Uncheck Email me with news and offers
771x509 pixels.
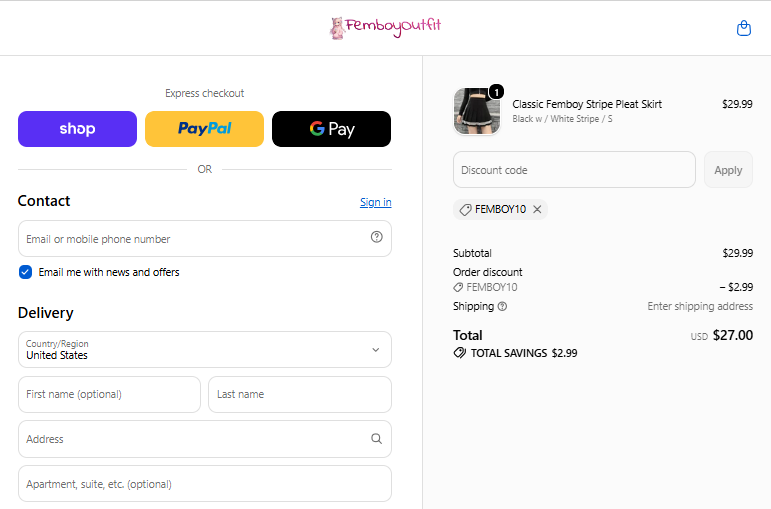26,272
